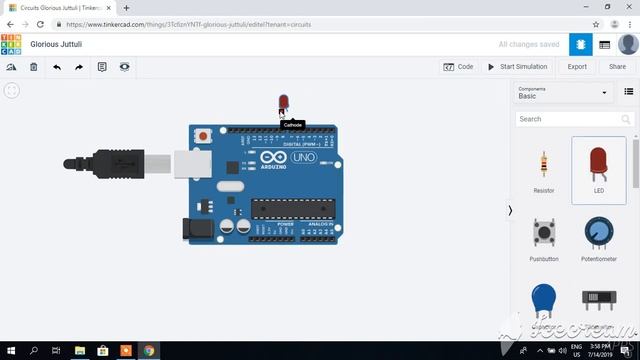Click the browser back button
This screenshot has width=640, height=360.
click(x=10, y=24)
